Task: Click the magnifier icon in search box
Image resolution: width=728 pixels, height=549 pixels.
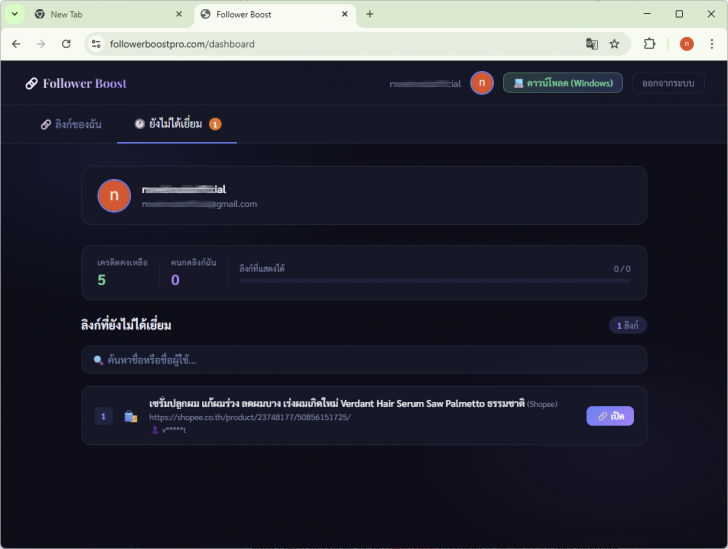Action: (98, 360)
